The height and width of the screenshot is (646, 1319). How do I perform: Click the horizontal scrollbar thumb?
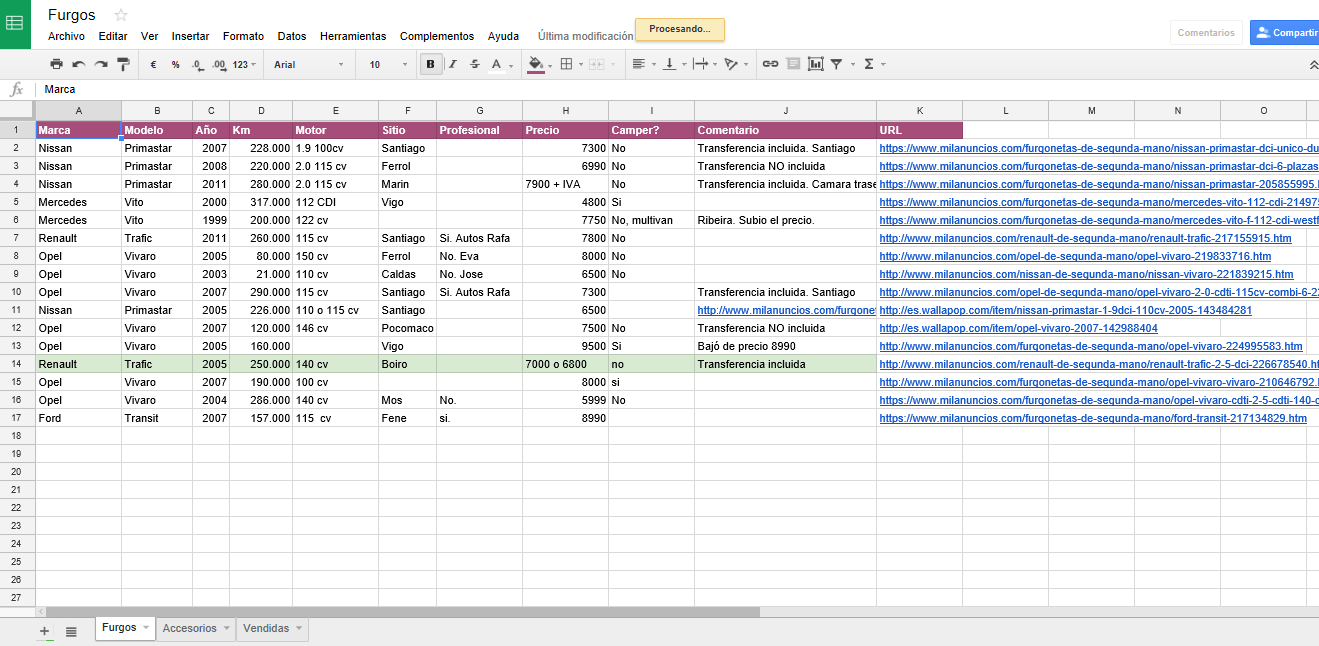point(403,612)
